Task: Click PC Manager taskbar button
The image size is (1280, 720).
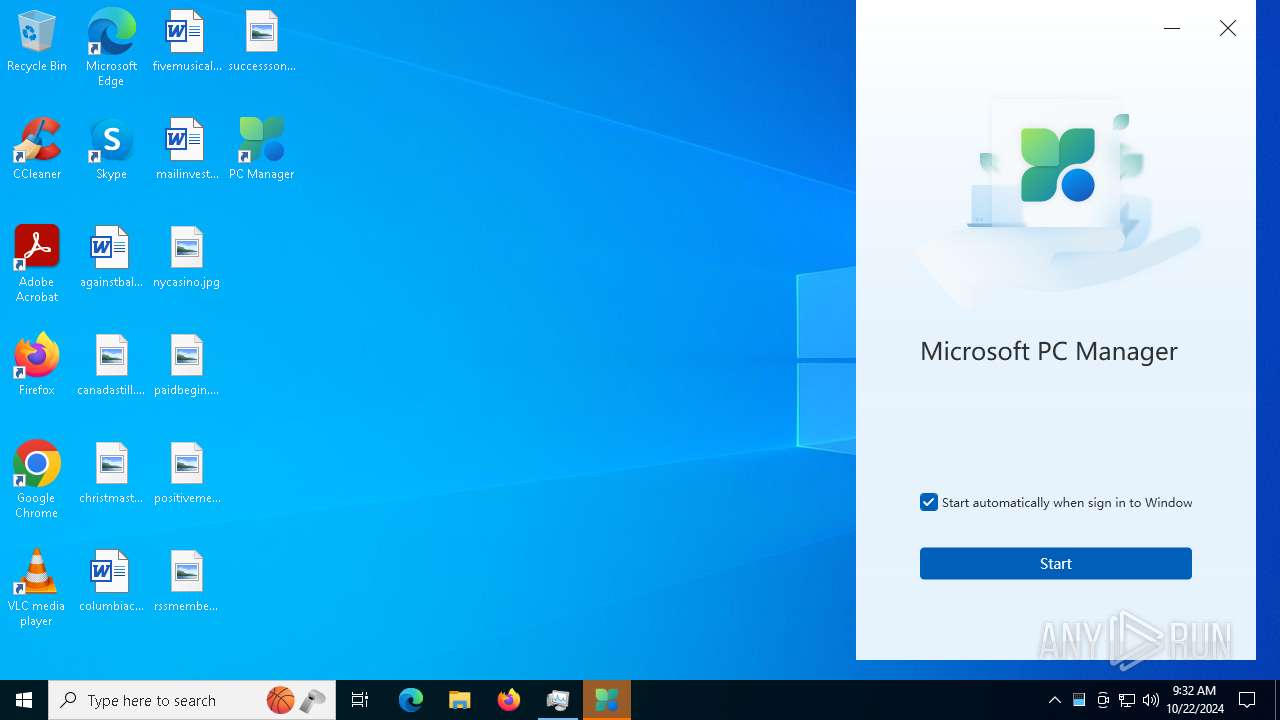Action: click(x=607, y=700)
